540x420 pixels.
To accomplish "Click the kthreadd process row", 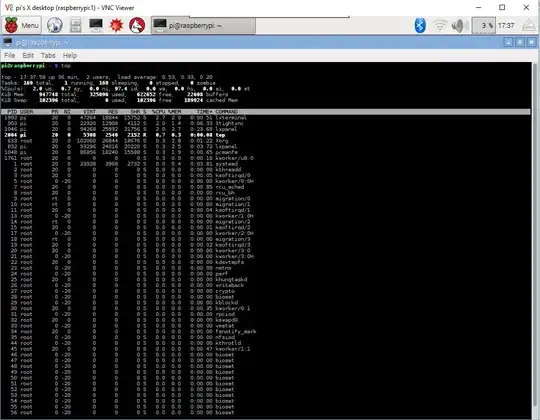I will click(265, 170).
